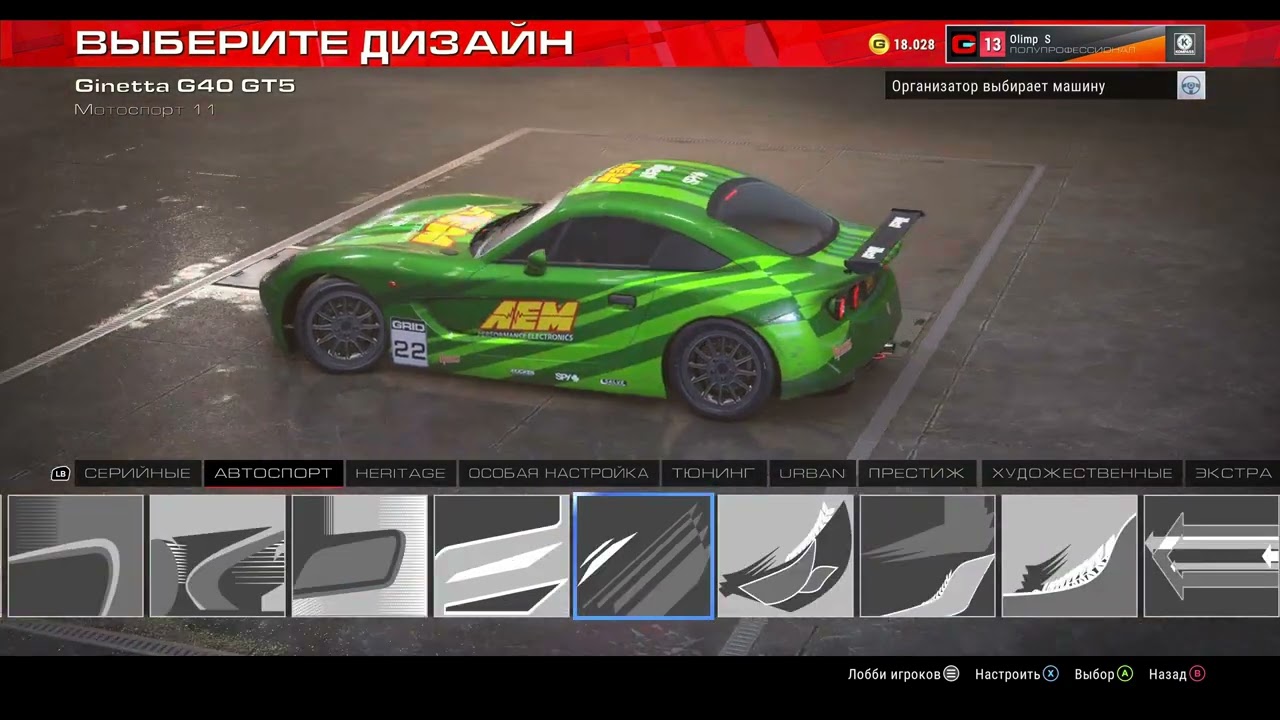Click the Назад label
The height and width of the screenshot is (720, 1280).
1167,674
